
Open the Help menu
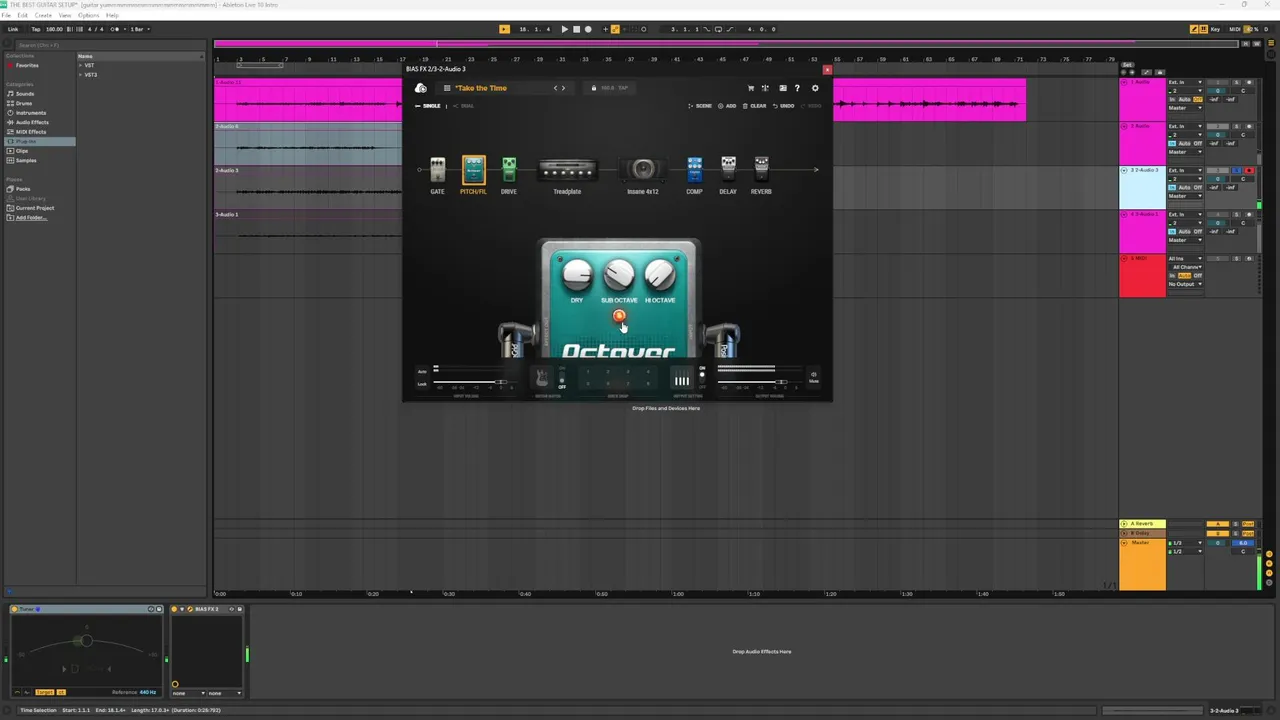[x=112, y=16]
